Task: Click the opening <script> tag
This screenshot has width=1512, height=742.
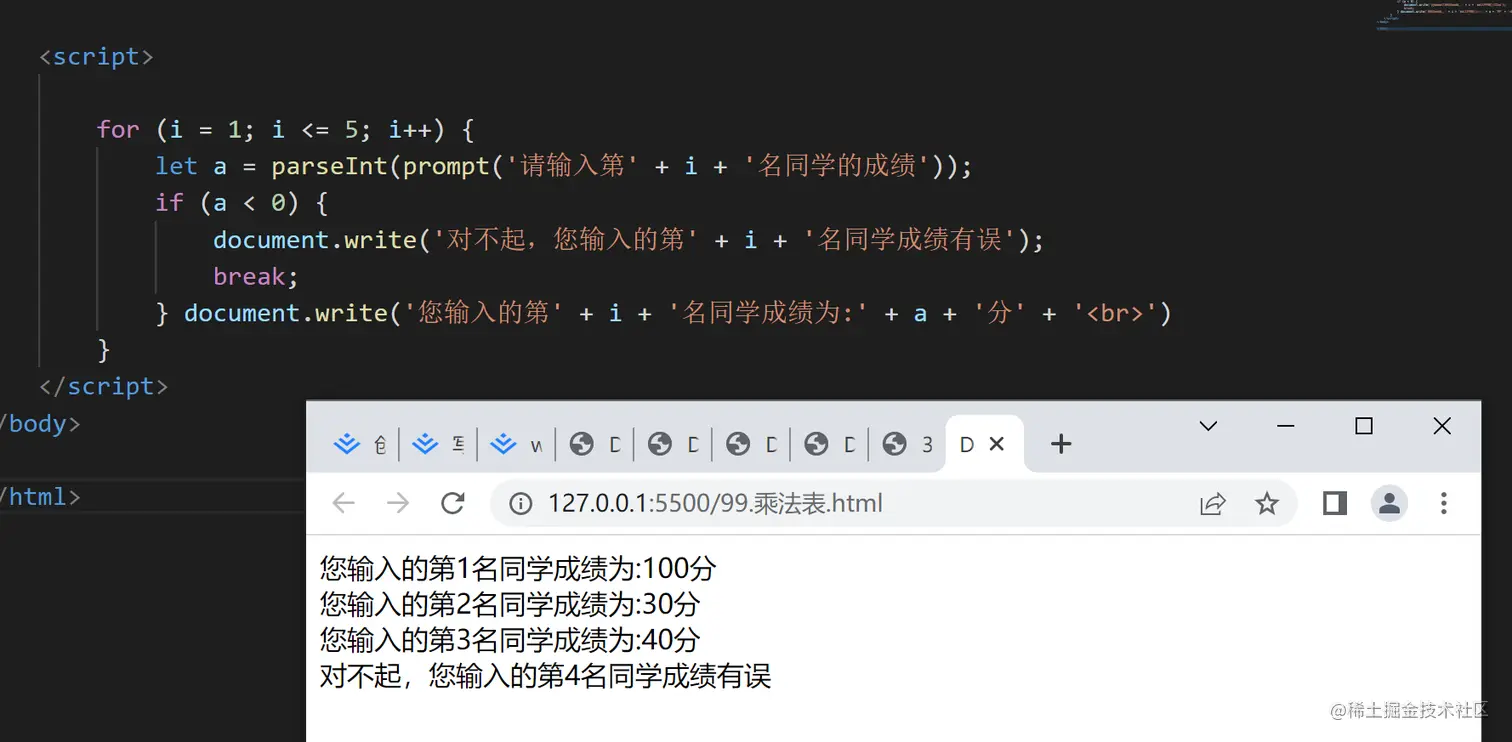Action: click(96, 57)
